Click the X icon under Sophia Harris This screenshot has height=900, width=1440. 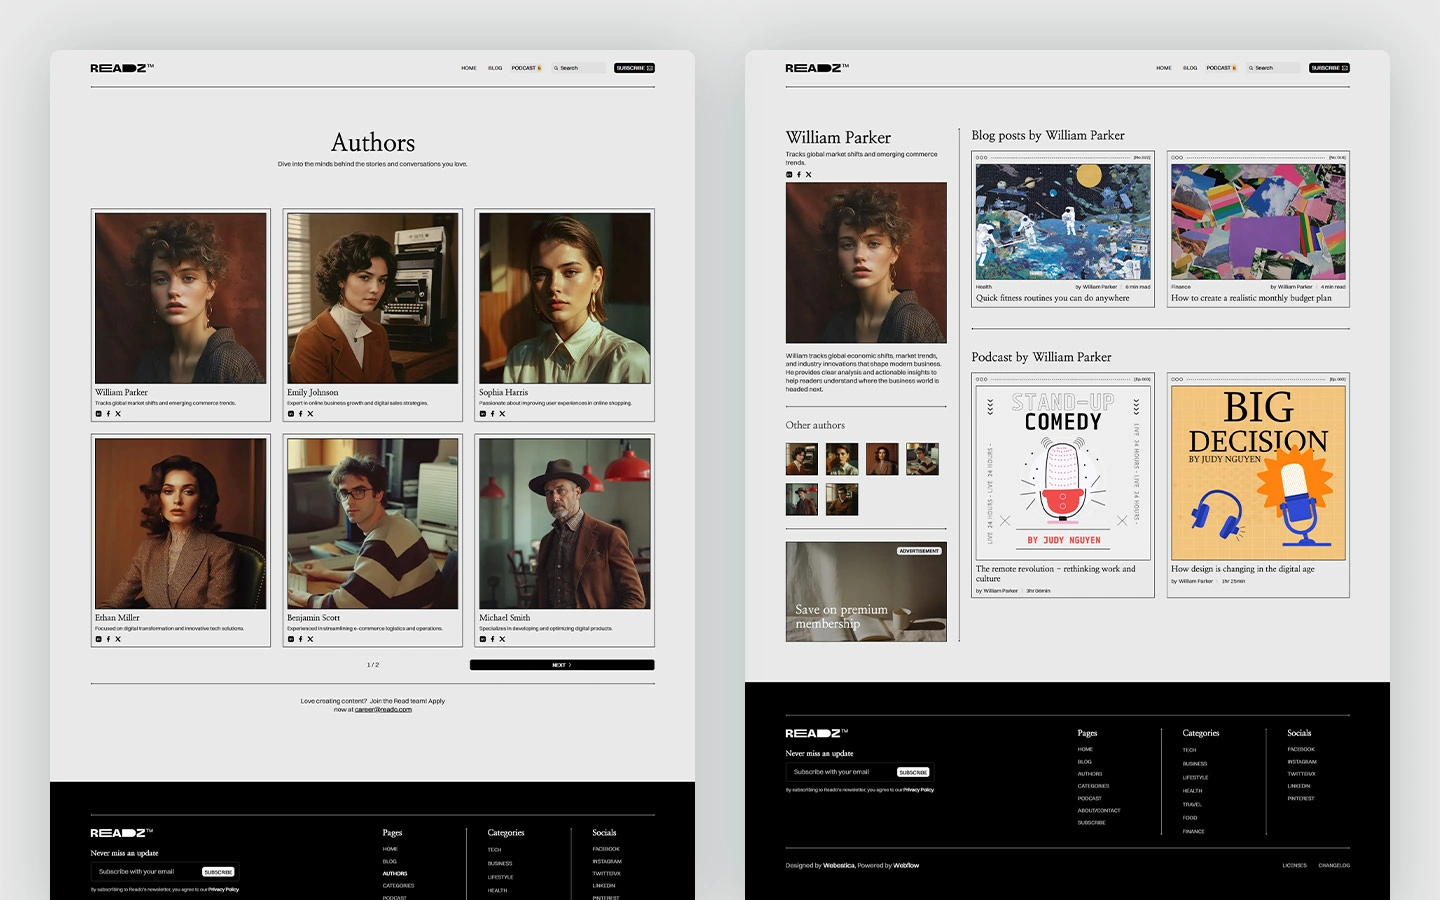point(502,413)
